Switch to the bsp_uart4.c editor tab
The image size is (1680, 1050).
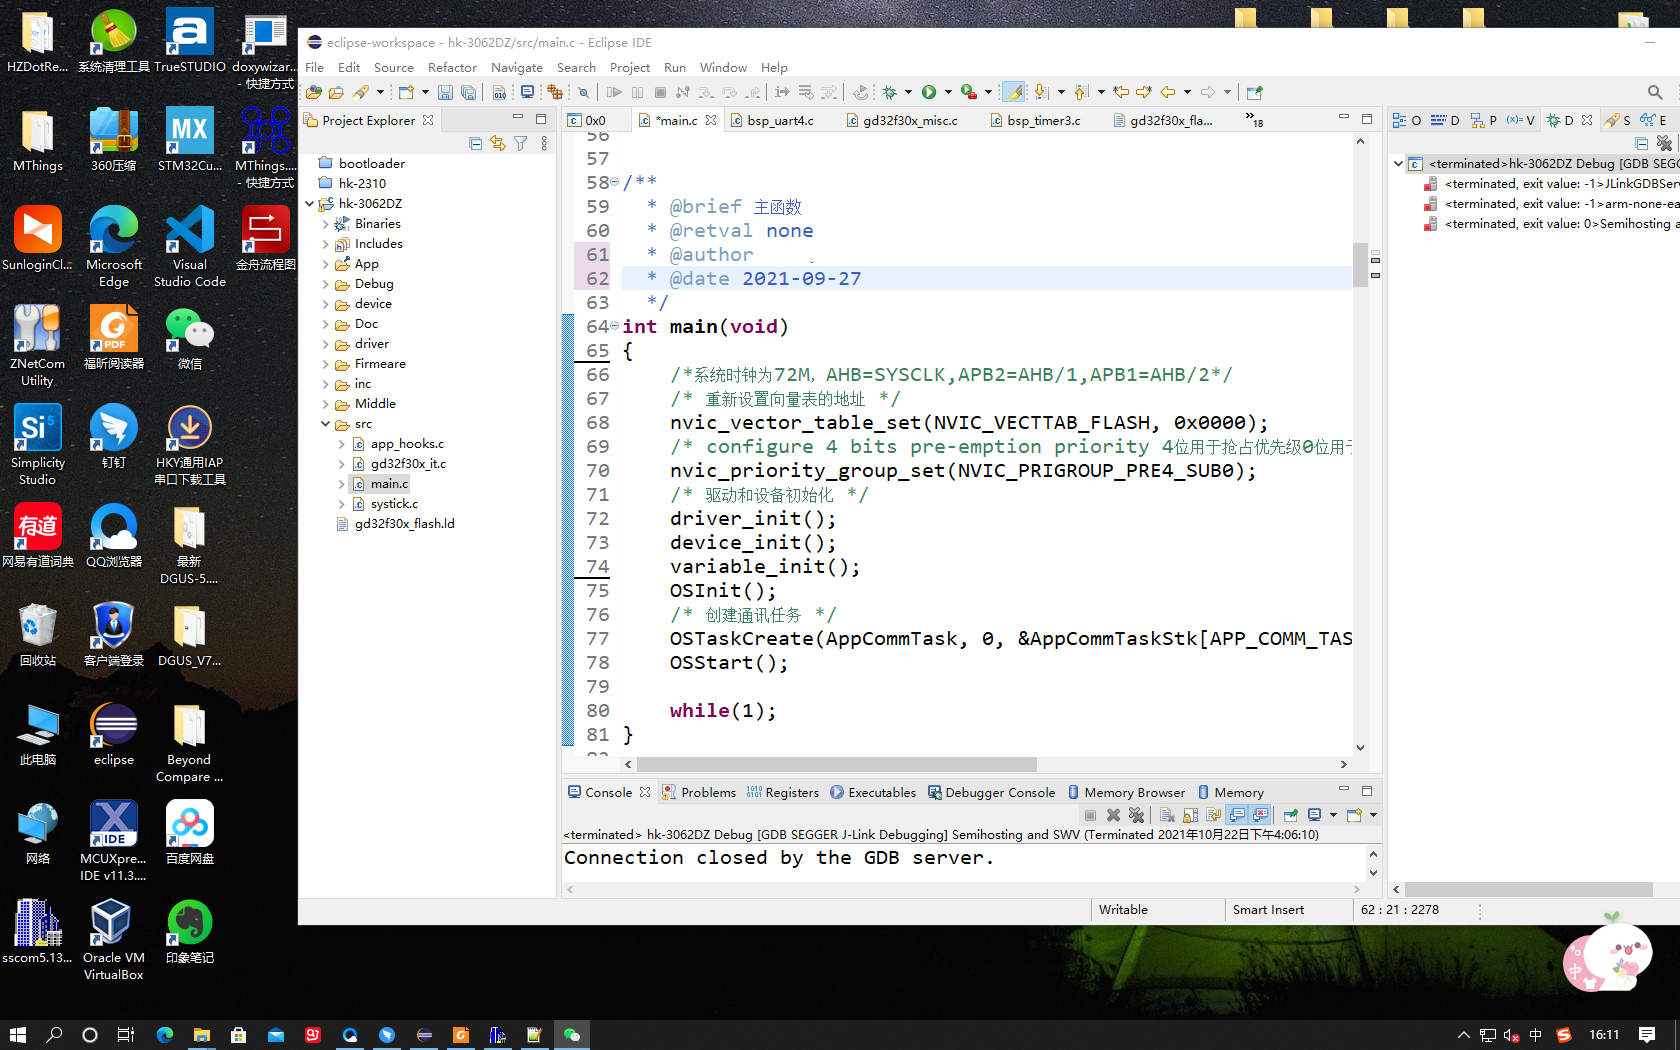coord(780,120)
